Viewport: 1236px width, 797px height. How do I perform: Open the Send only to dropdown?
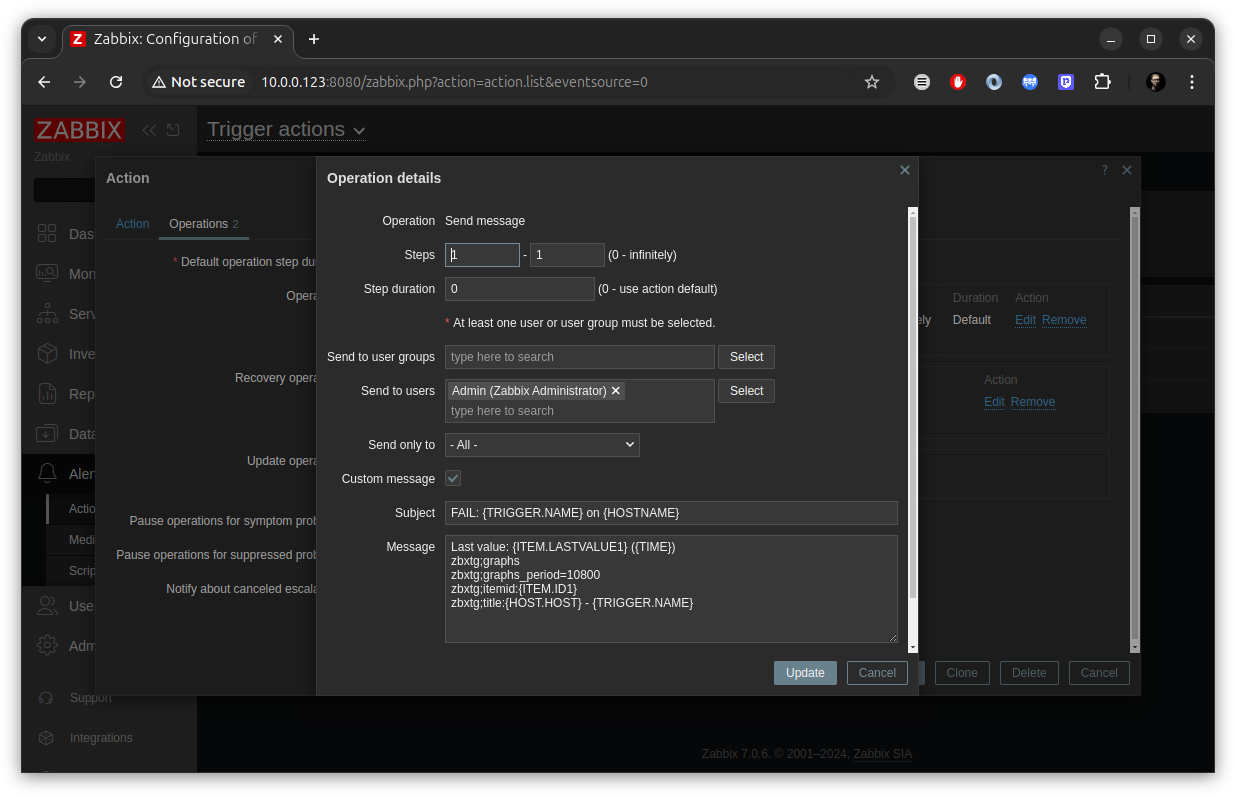click(541, 444)
